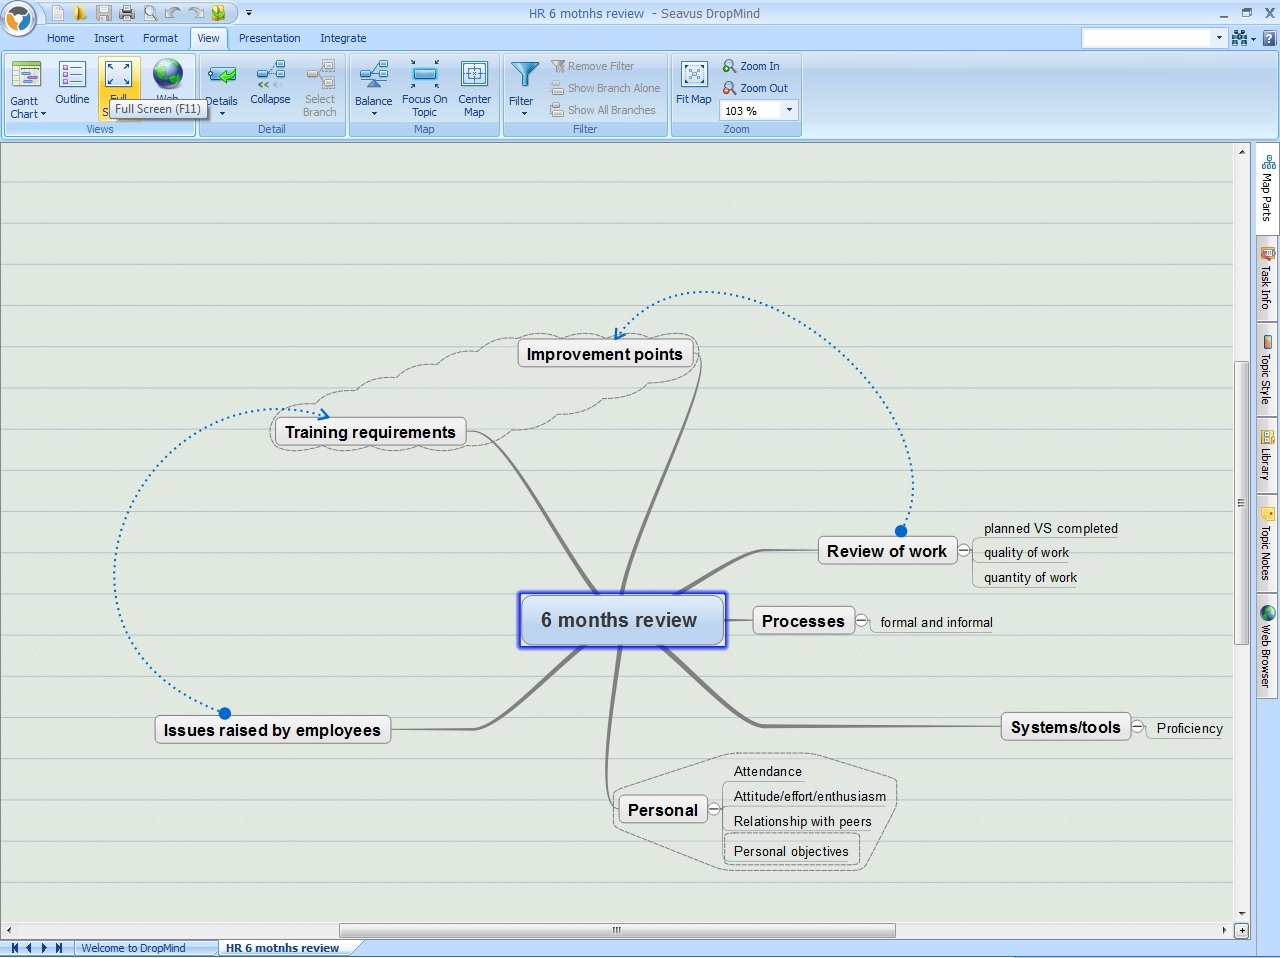Viewport: 1280px width, 958px height.
Task: Open the Gantt Chart view
Action: (x=26, y=89)
